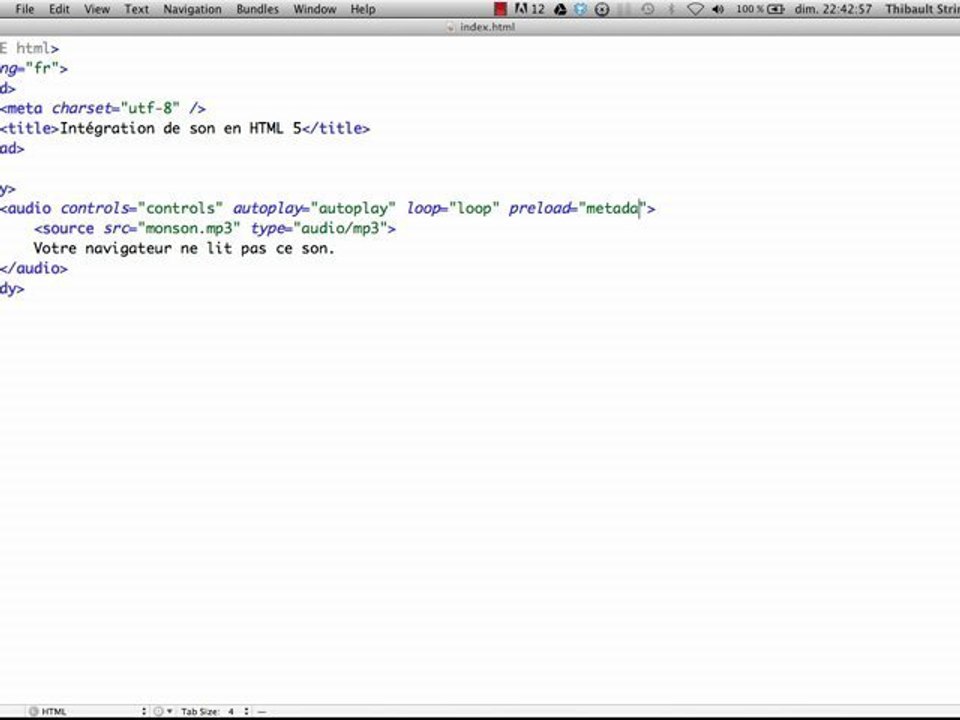Open the Wi-Fi status menu
The image size is (960, 720).
[x=695, y=9]
